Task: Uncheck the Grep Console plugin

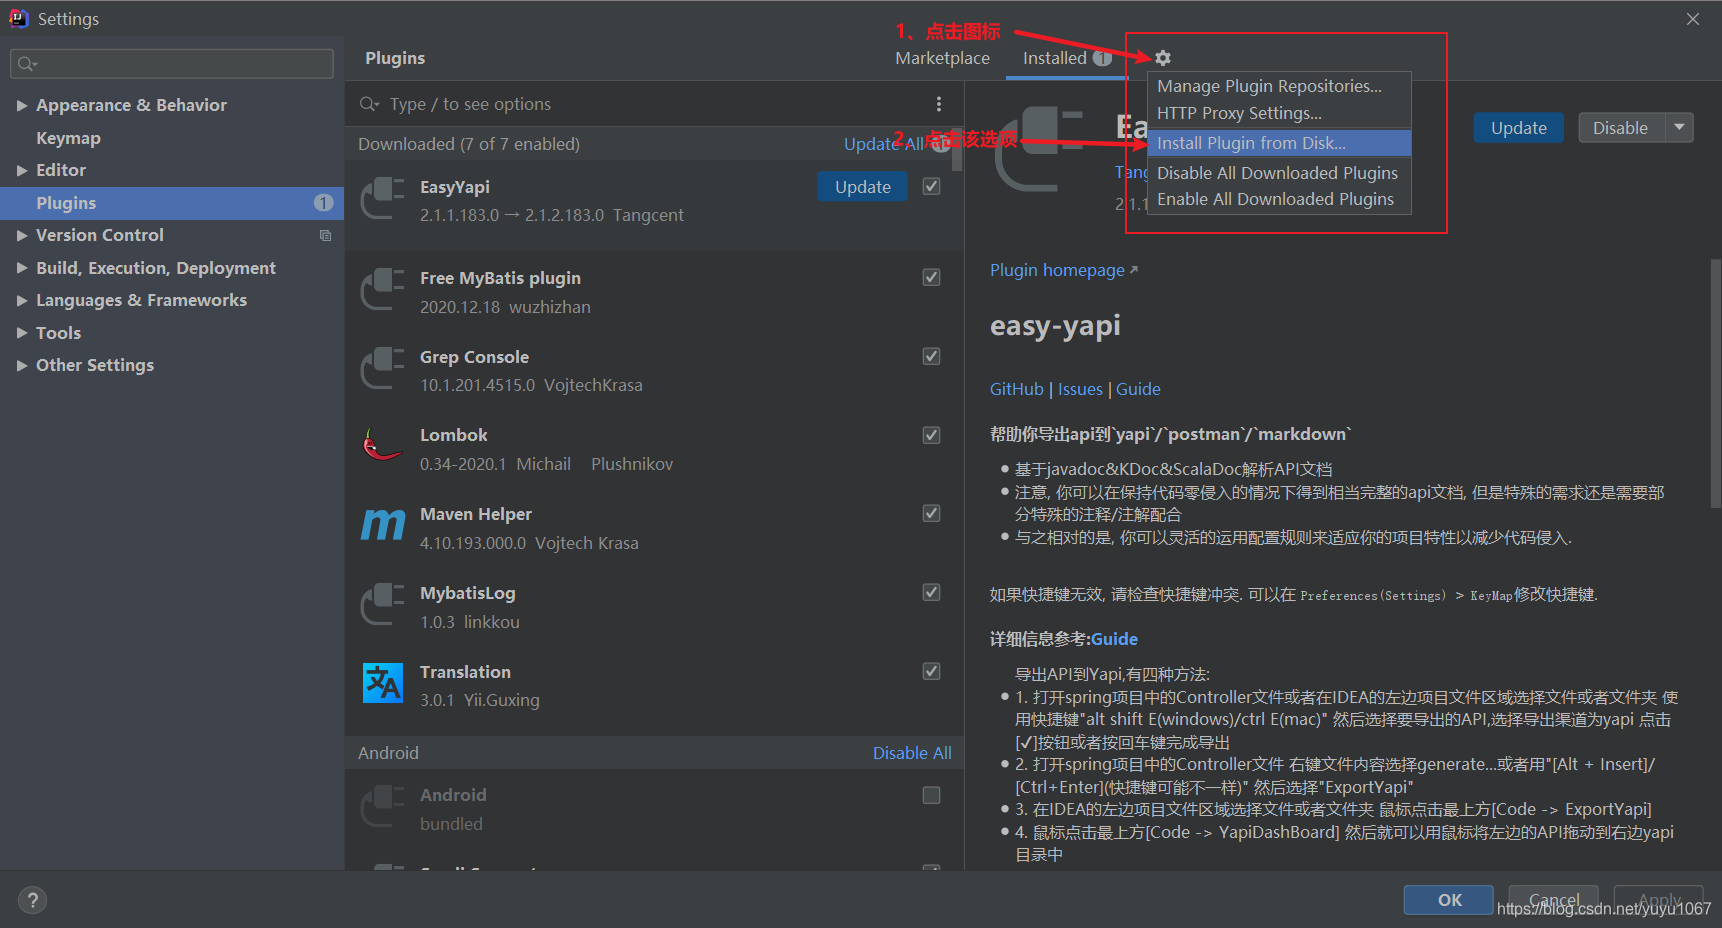Action: click(930, 356)
